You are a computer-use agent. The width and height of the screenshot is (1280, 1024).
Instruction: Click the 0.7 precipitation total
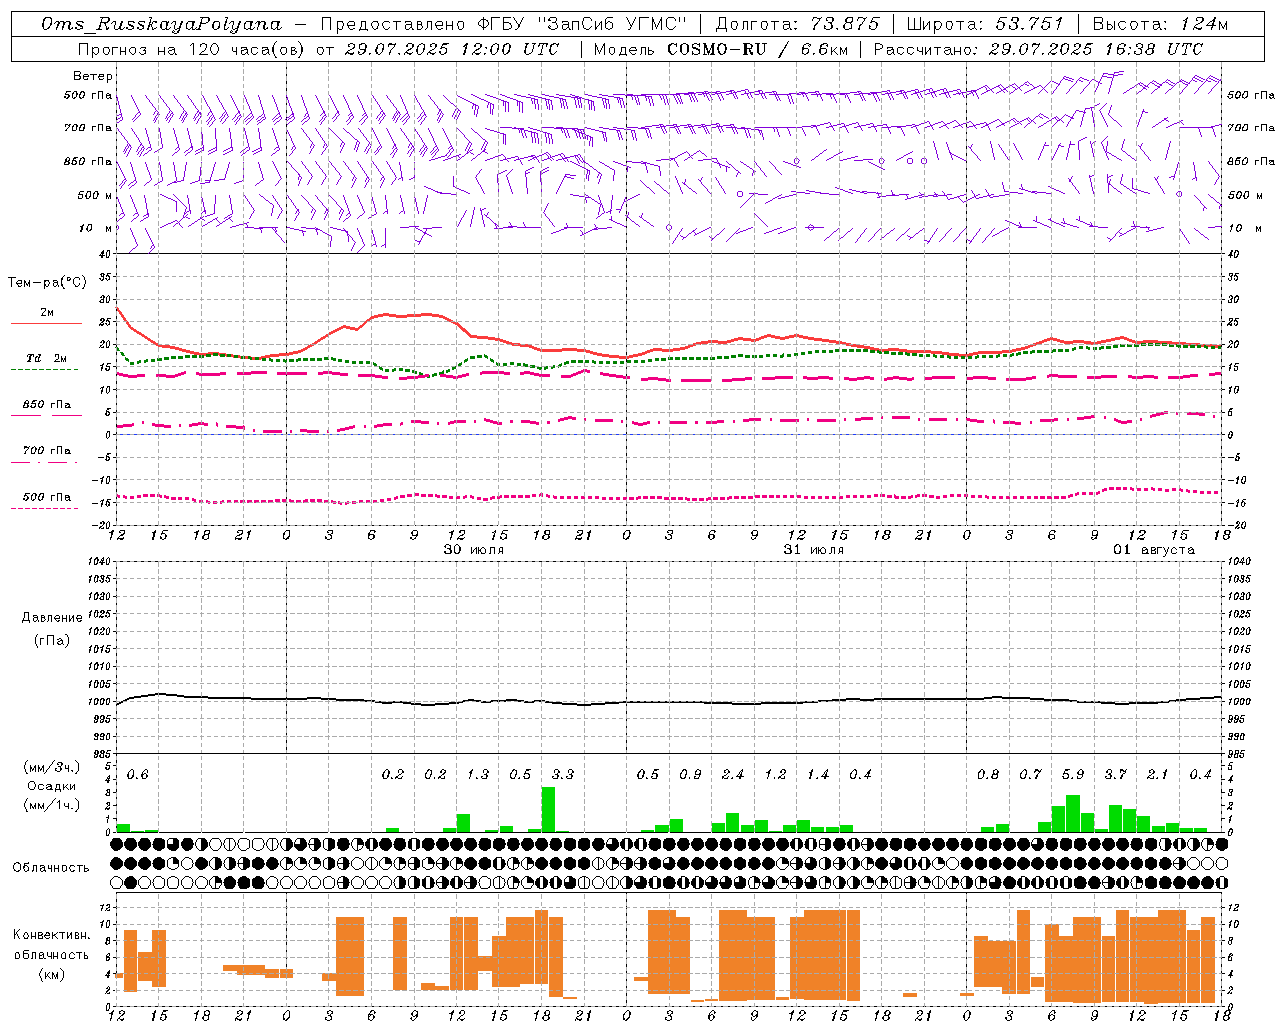pos(1030,774)
